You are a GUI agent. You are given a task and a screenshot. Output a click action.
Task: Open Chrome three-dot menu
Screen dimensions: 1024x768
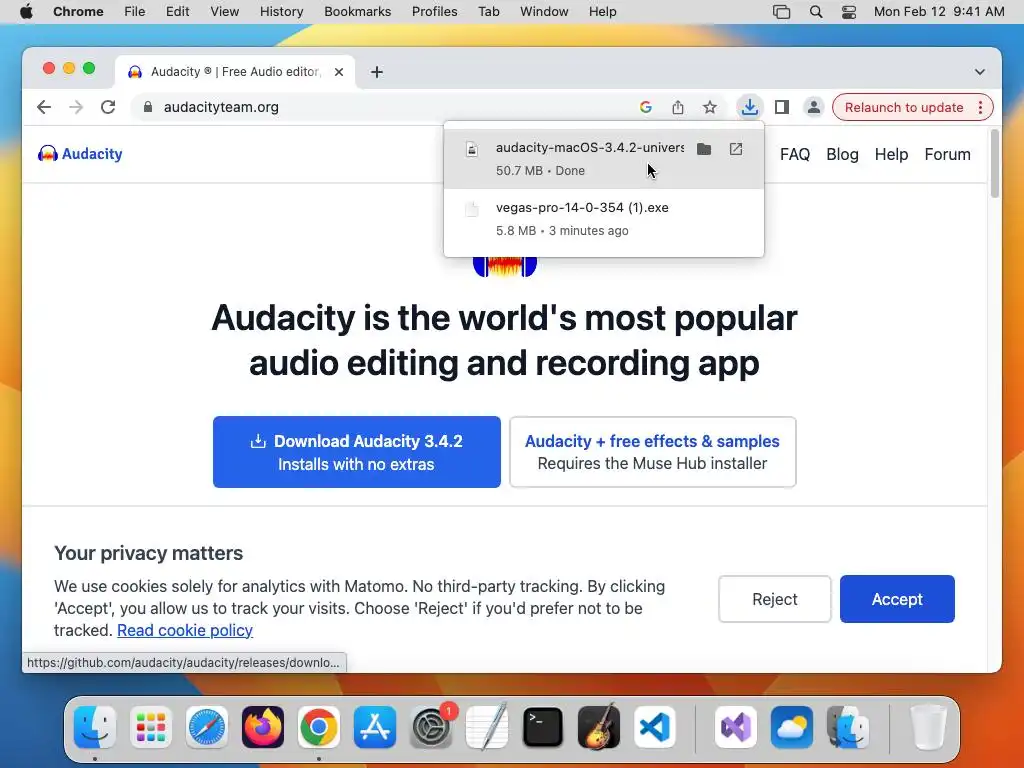(980, 107)
